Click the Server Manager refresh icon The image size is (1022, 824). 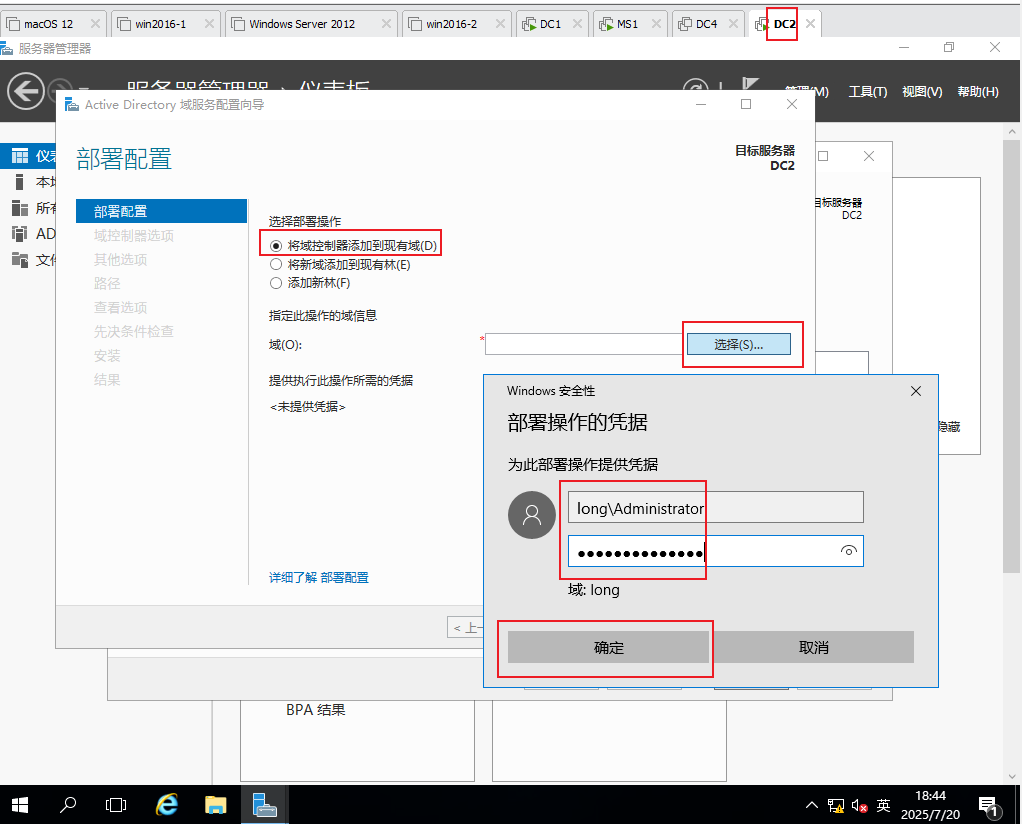point(695,85)
